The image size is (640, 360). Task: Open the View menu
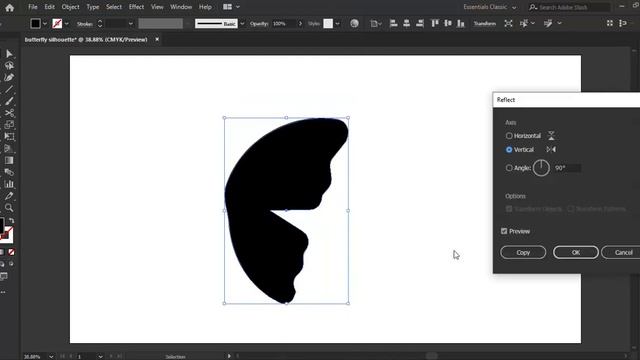pyautogui.click(x=157, y=7)
